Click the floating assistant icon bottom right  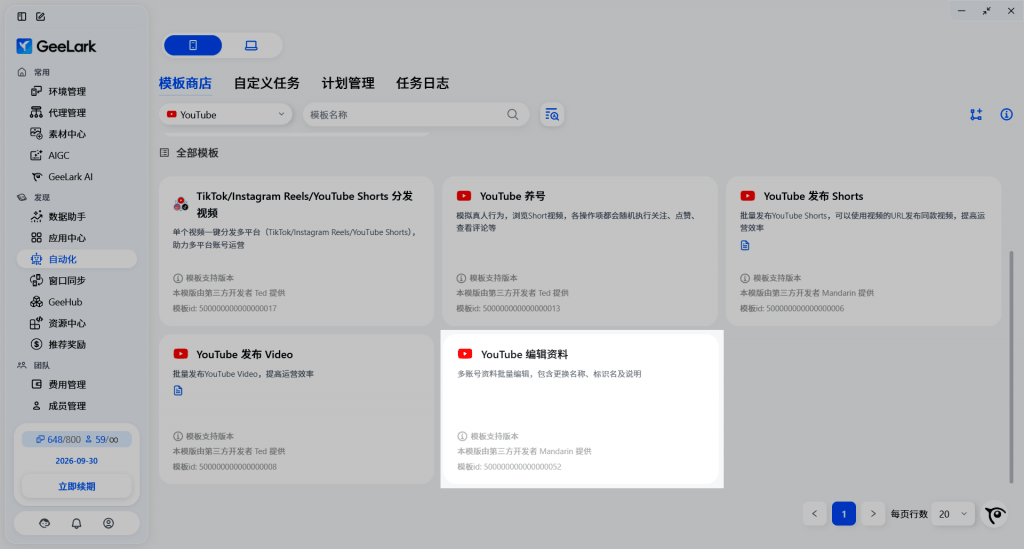tap(996, 514)
